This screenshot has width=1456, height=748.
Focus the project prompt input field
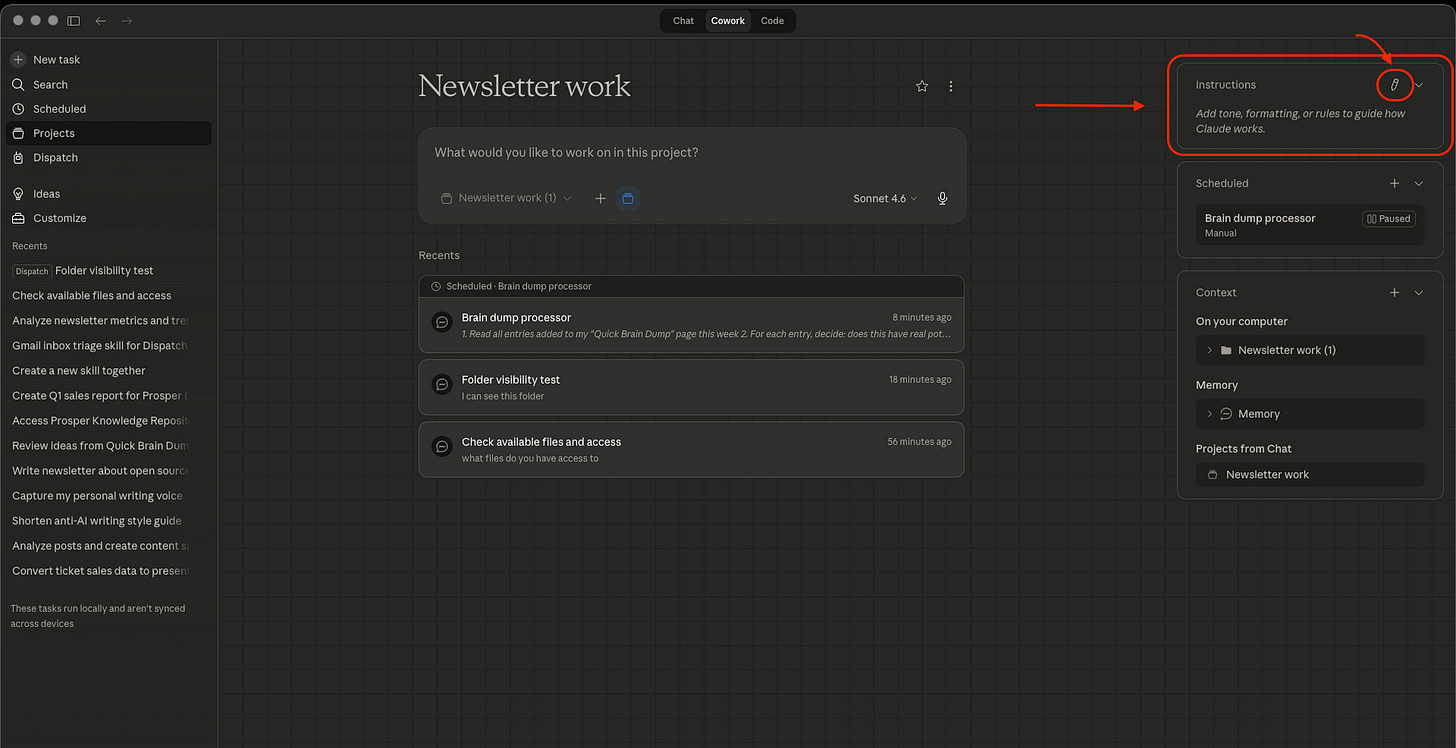pyautogui.click(x=691, y=153)
